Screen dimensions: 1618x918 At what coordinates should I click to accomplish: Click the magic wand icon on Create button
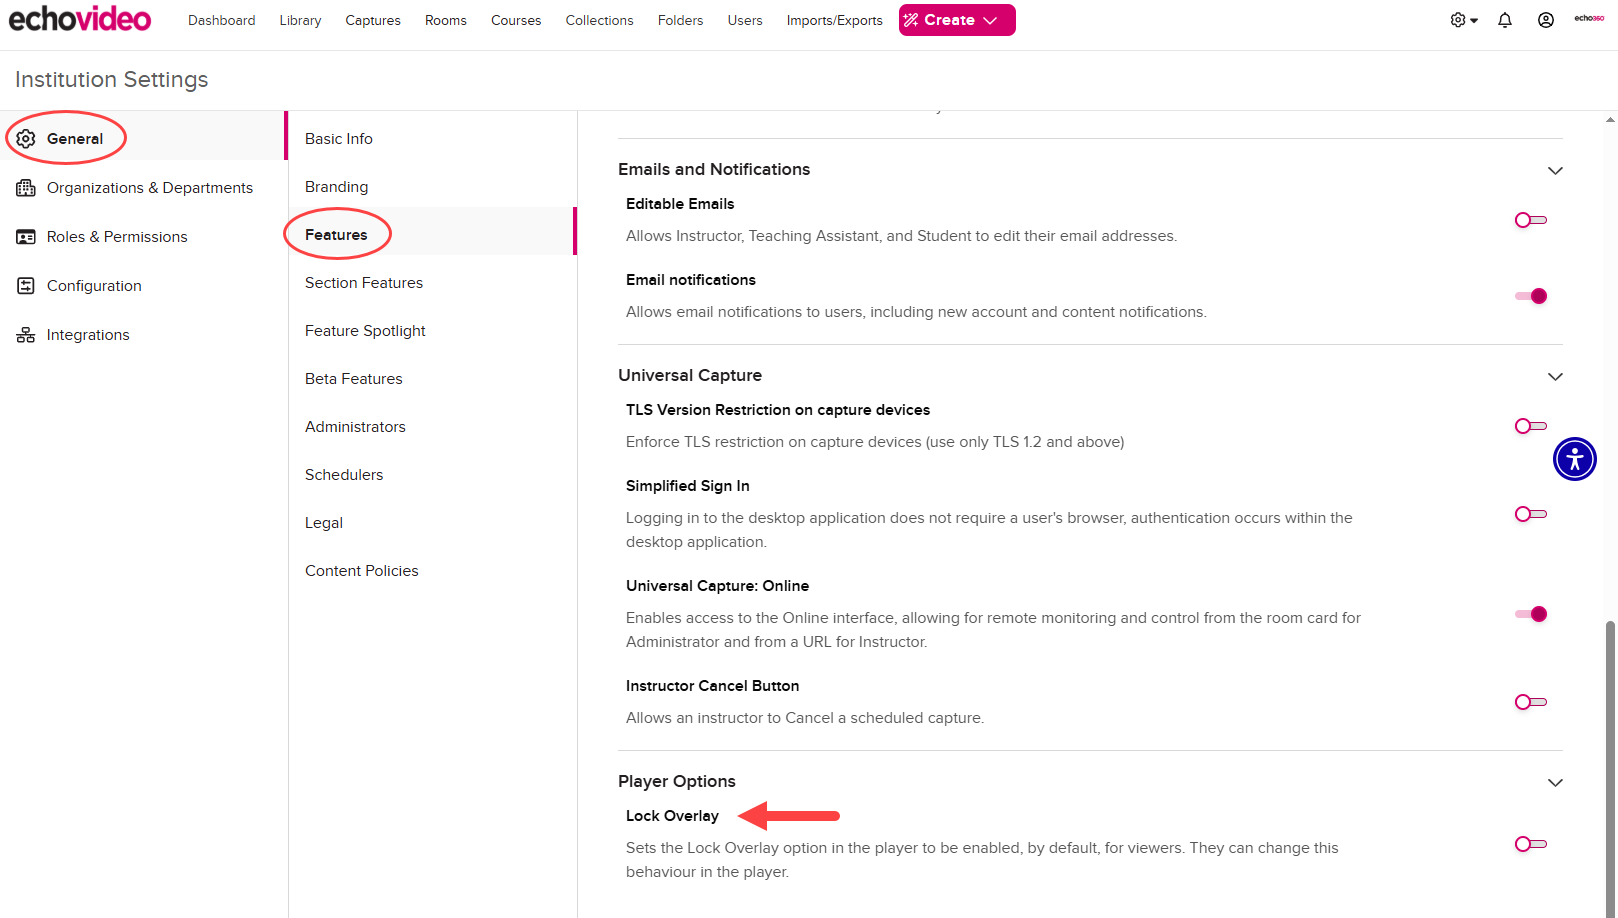(911, 20)
